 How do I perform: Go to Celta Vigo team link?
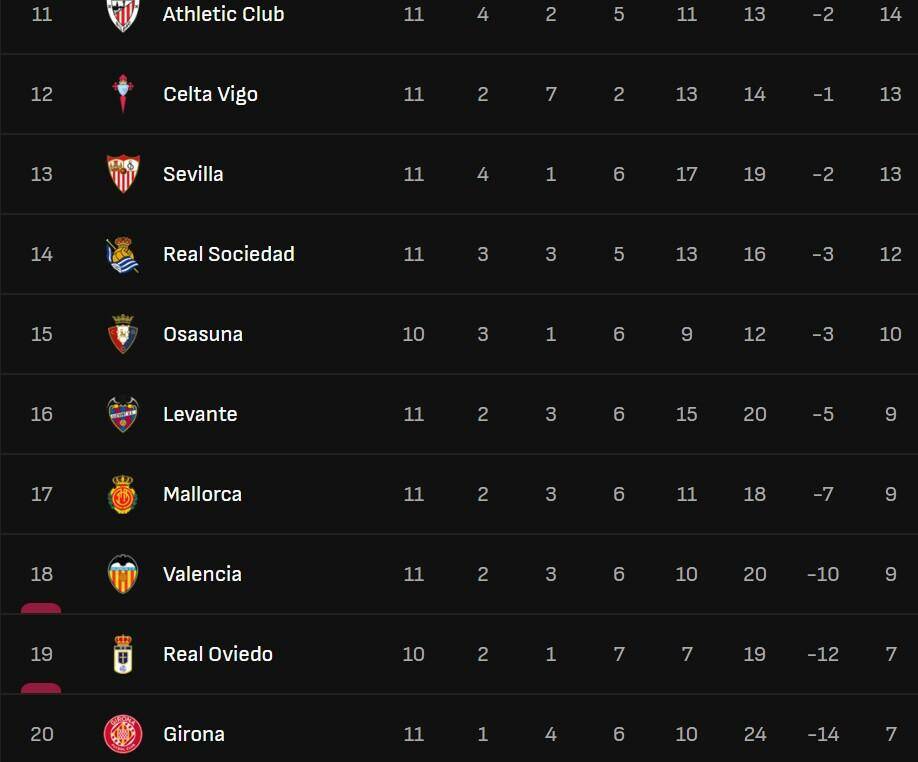coord(210,94)
